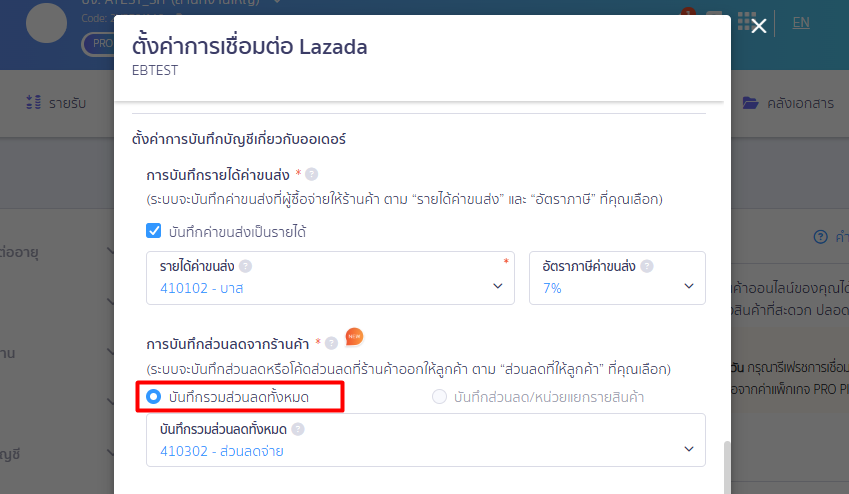Open คลังเอกสาร menu
The width and height of the screenshot is (849, 494).
point(788,103)
